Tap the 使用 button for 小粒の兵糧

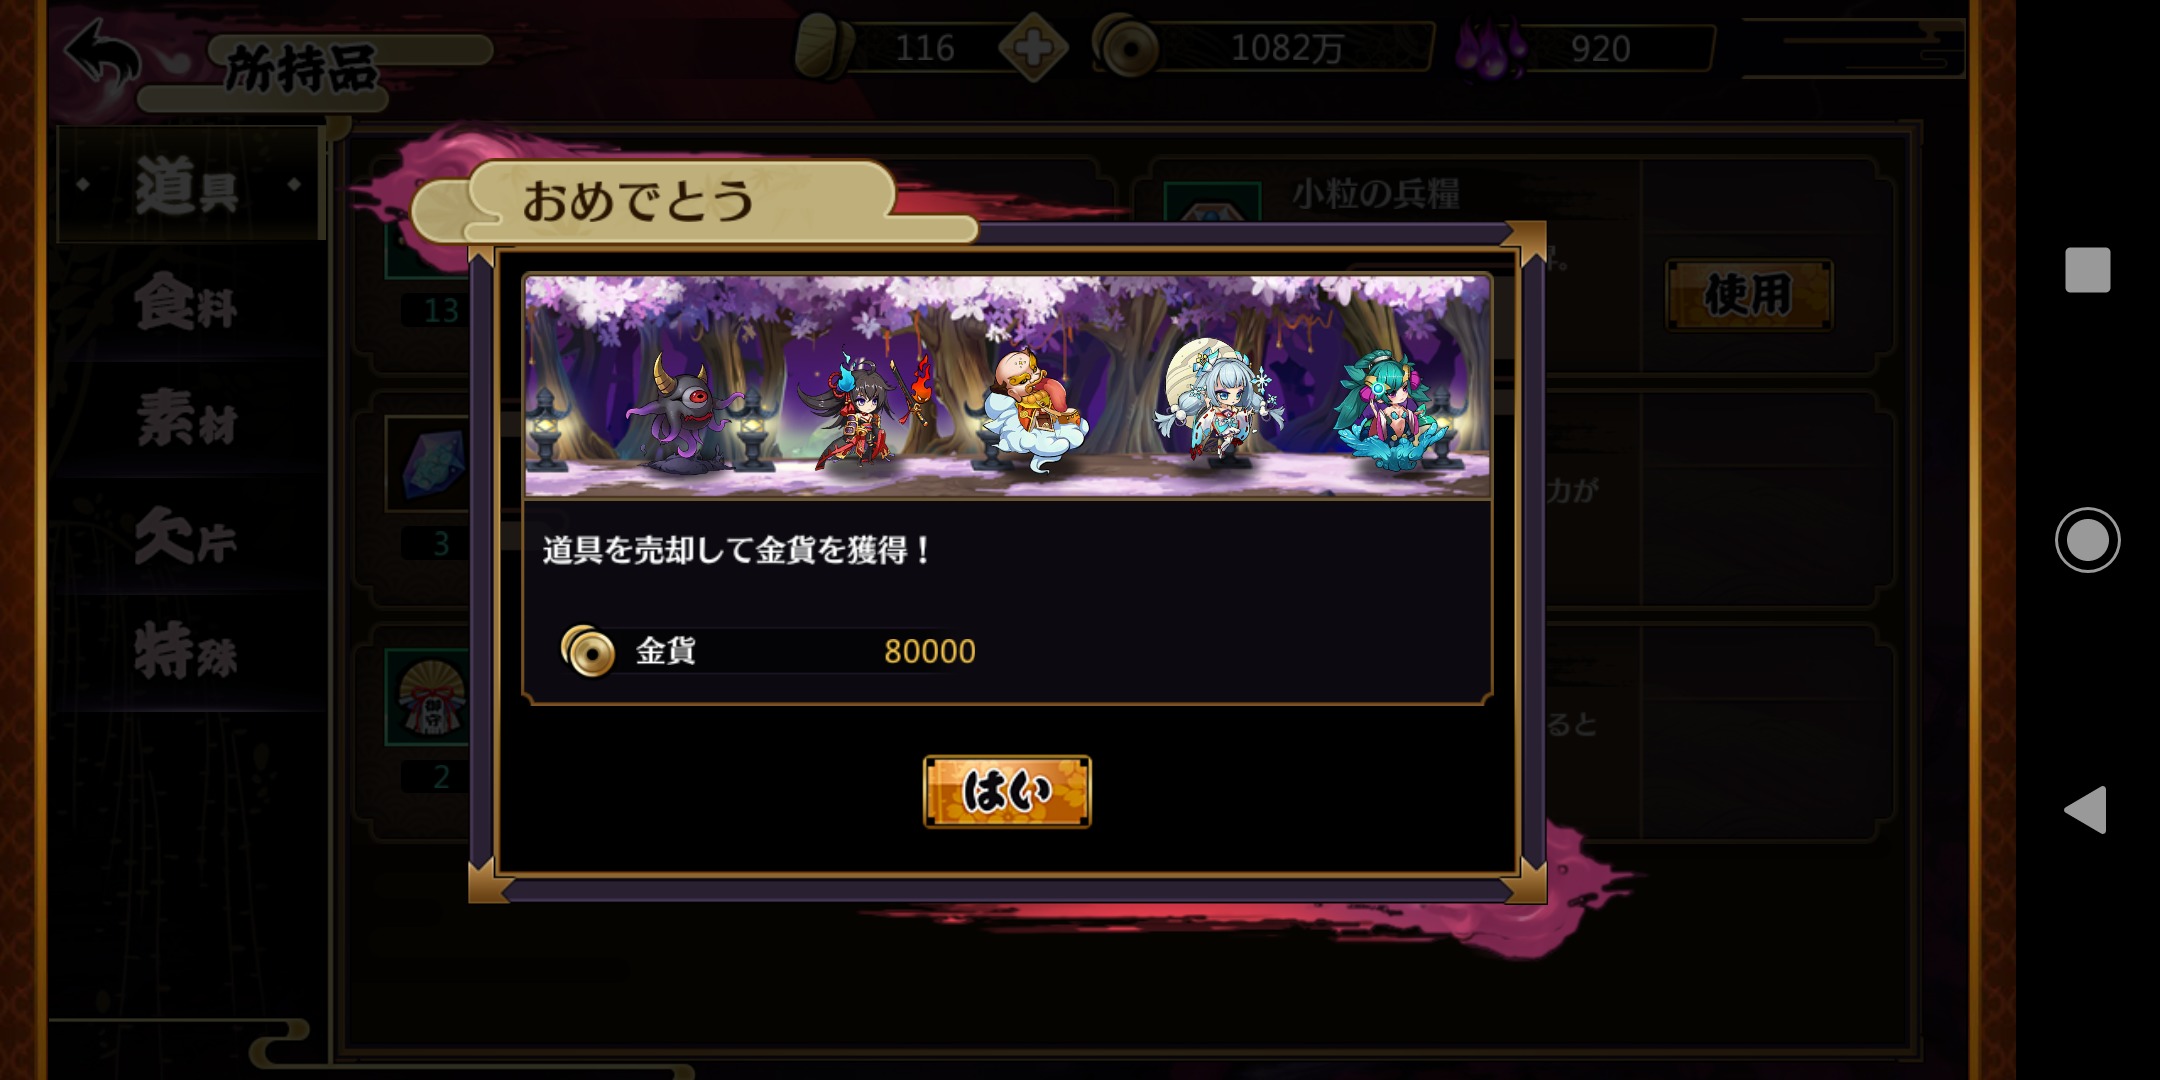pos(1748,295)
